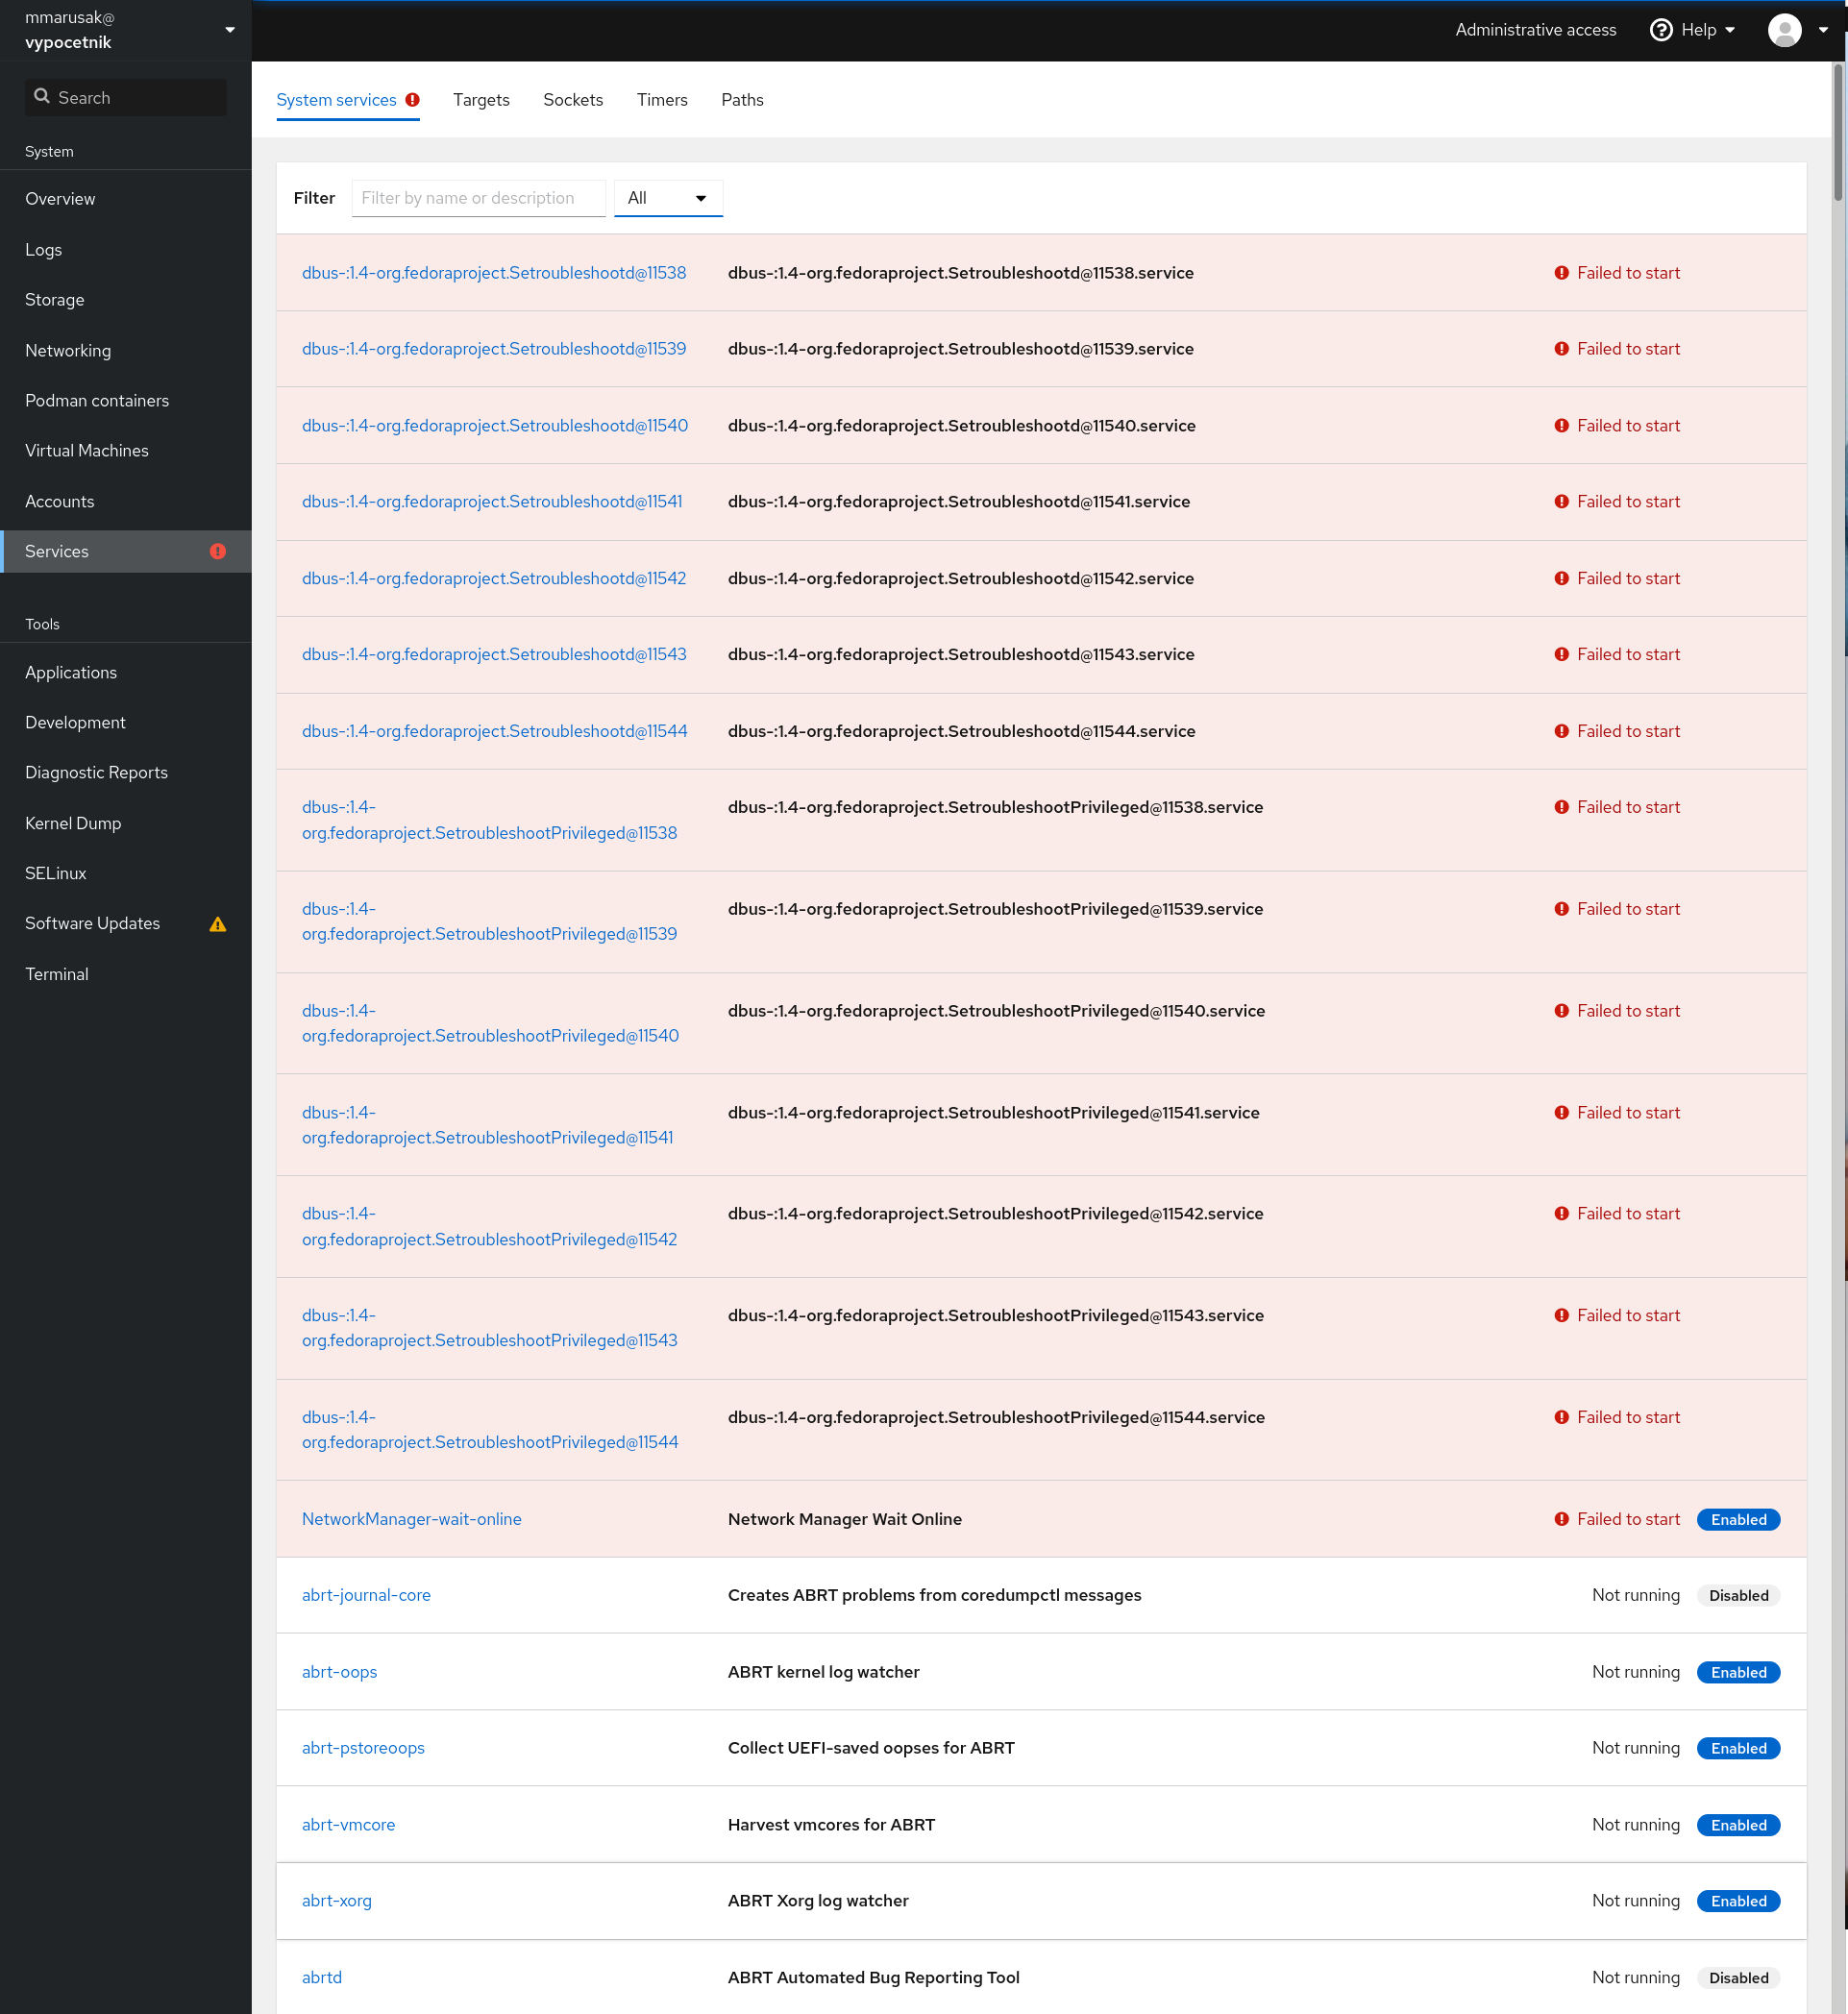This screenshot has height=2014, width=1848.
Task: Click the Administrative access button
Action: 1535,29
